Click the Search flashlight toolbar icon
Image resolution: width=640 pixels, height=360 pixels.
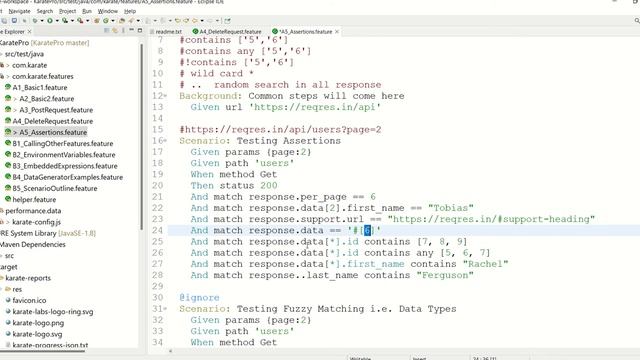pyautogui.click(x=131, y=20)
